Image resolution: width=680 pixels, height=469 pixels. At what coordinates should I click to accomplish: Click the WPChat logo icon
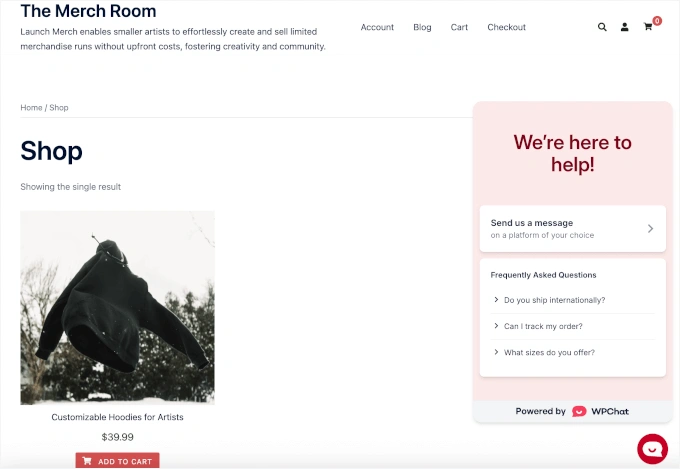click(x=579, y=411)
